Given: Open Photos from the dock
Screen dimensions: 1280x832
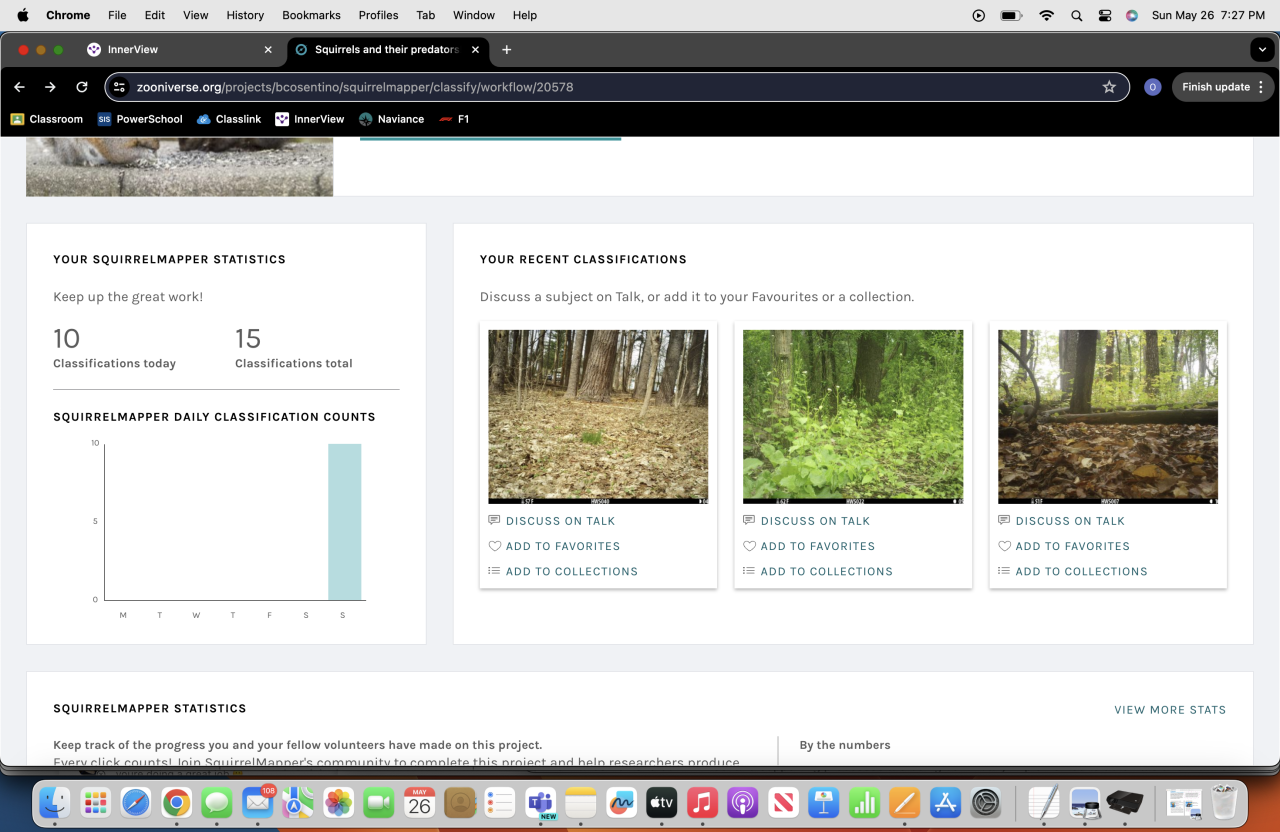Looking at the screenshot, I should coord(339,802).
